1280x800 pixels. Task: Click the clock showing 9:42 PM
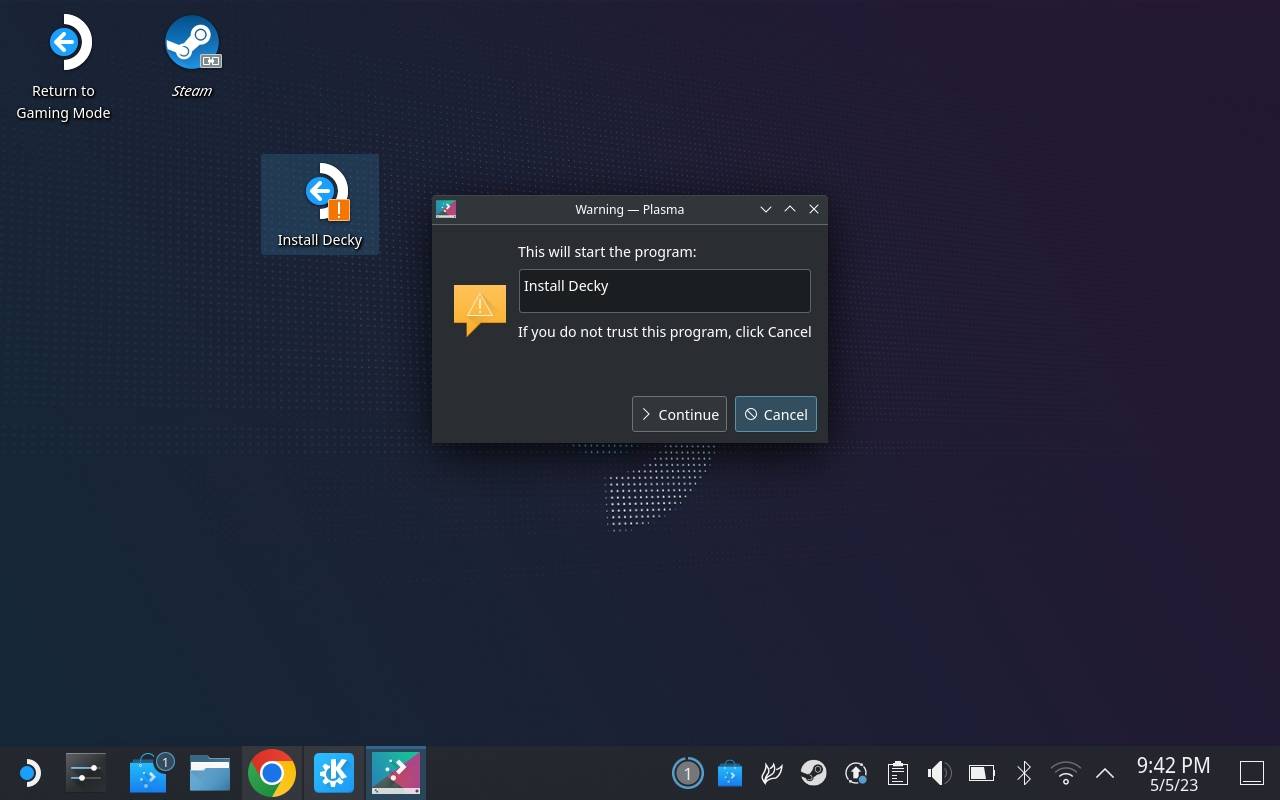(x=1173, y=773)
